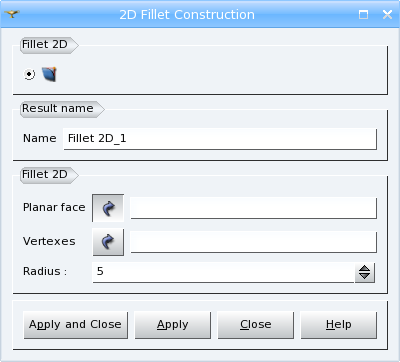Click the Planar face text field
This screenshot has width=400, height=362.
[253, 208]
